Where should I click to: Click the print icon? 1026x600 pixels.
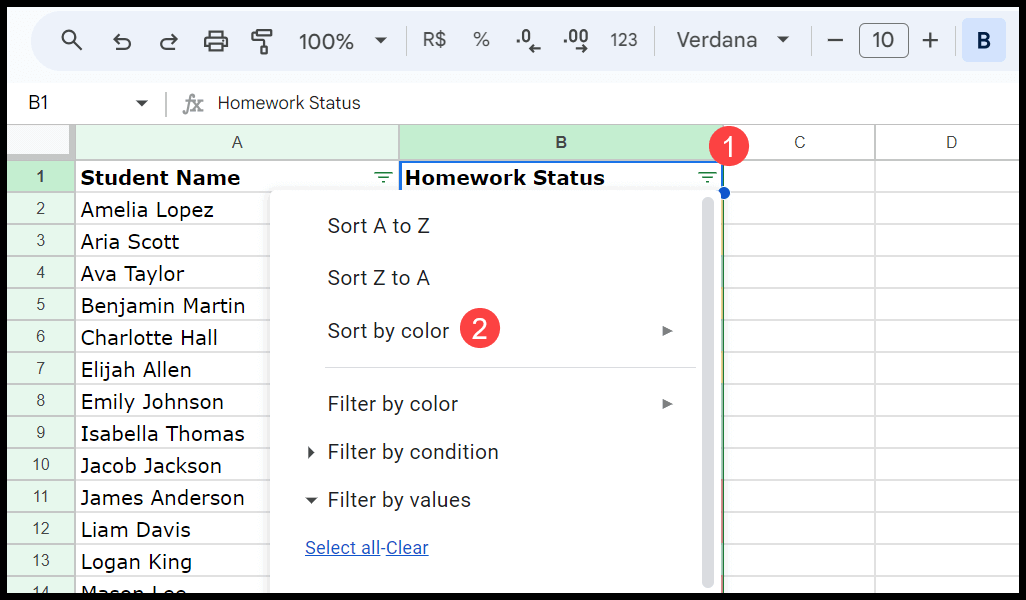216,41
